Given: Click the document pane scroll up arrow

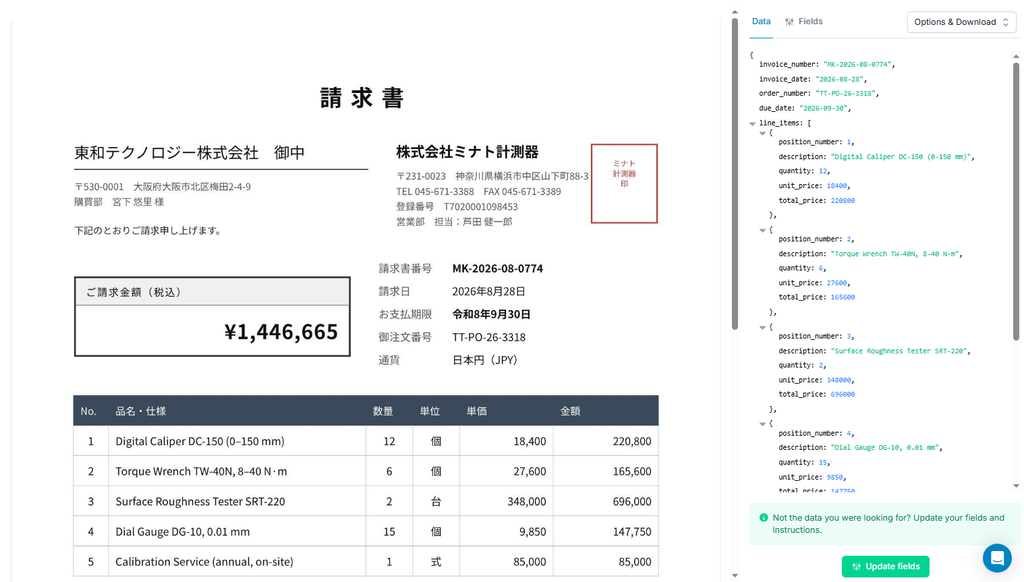Looking at the screenshot, I should coord(735,12).
